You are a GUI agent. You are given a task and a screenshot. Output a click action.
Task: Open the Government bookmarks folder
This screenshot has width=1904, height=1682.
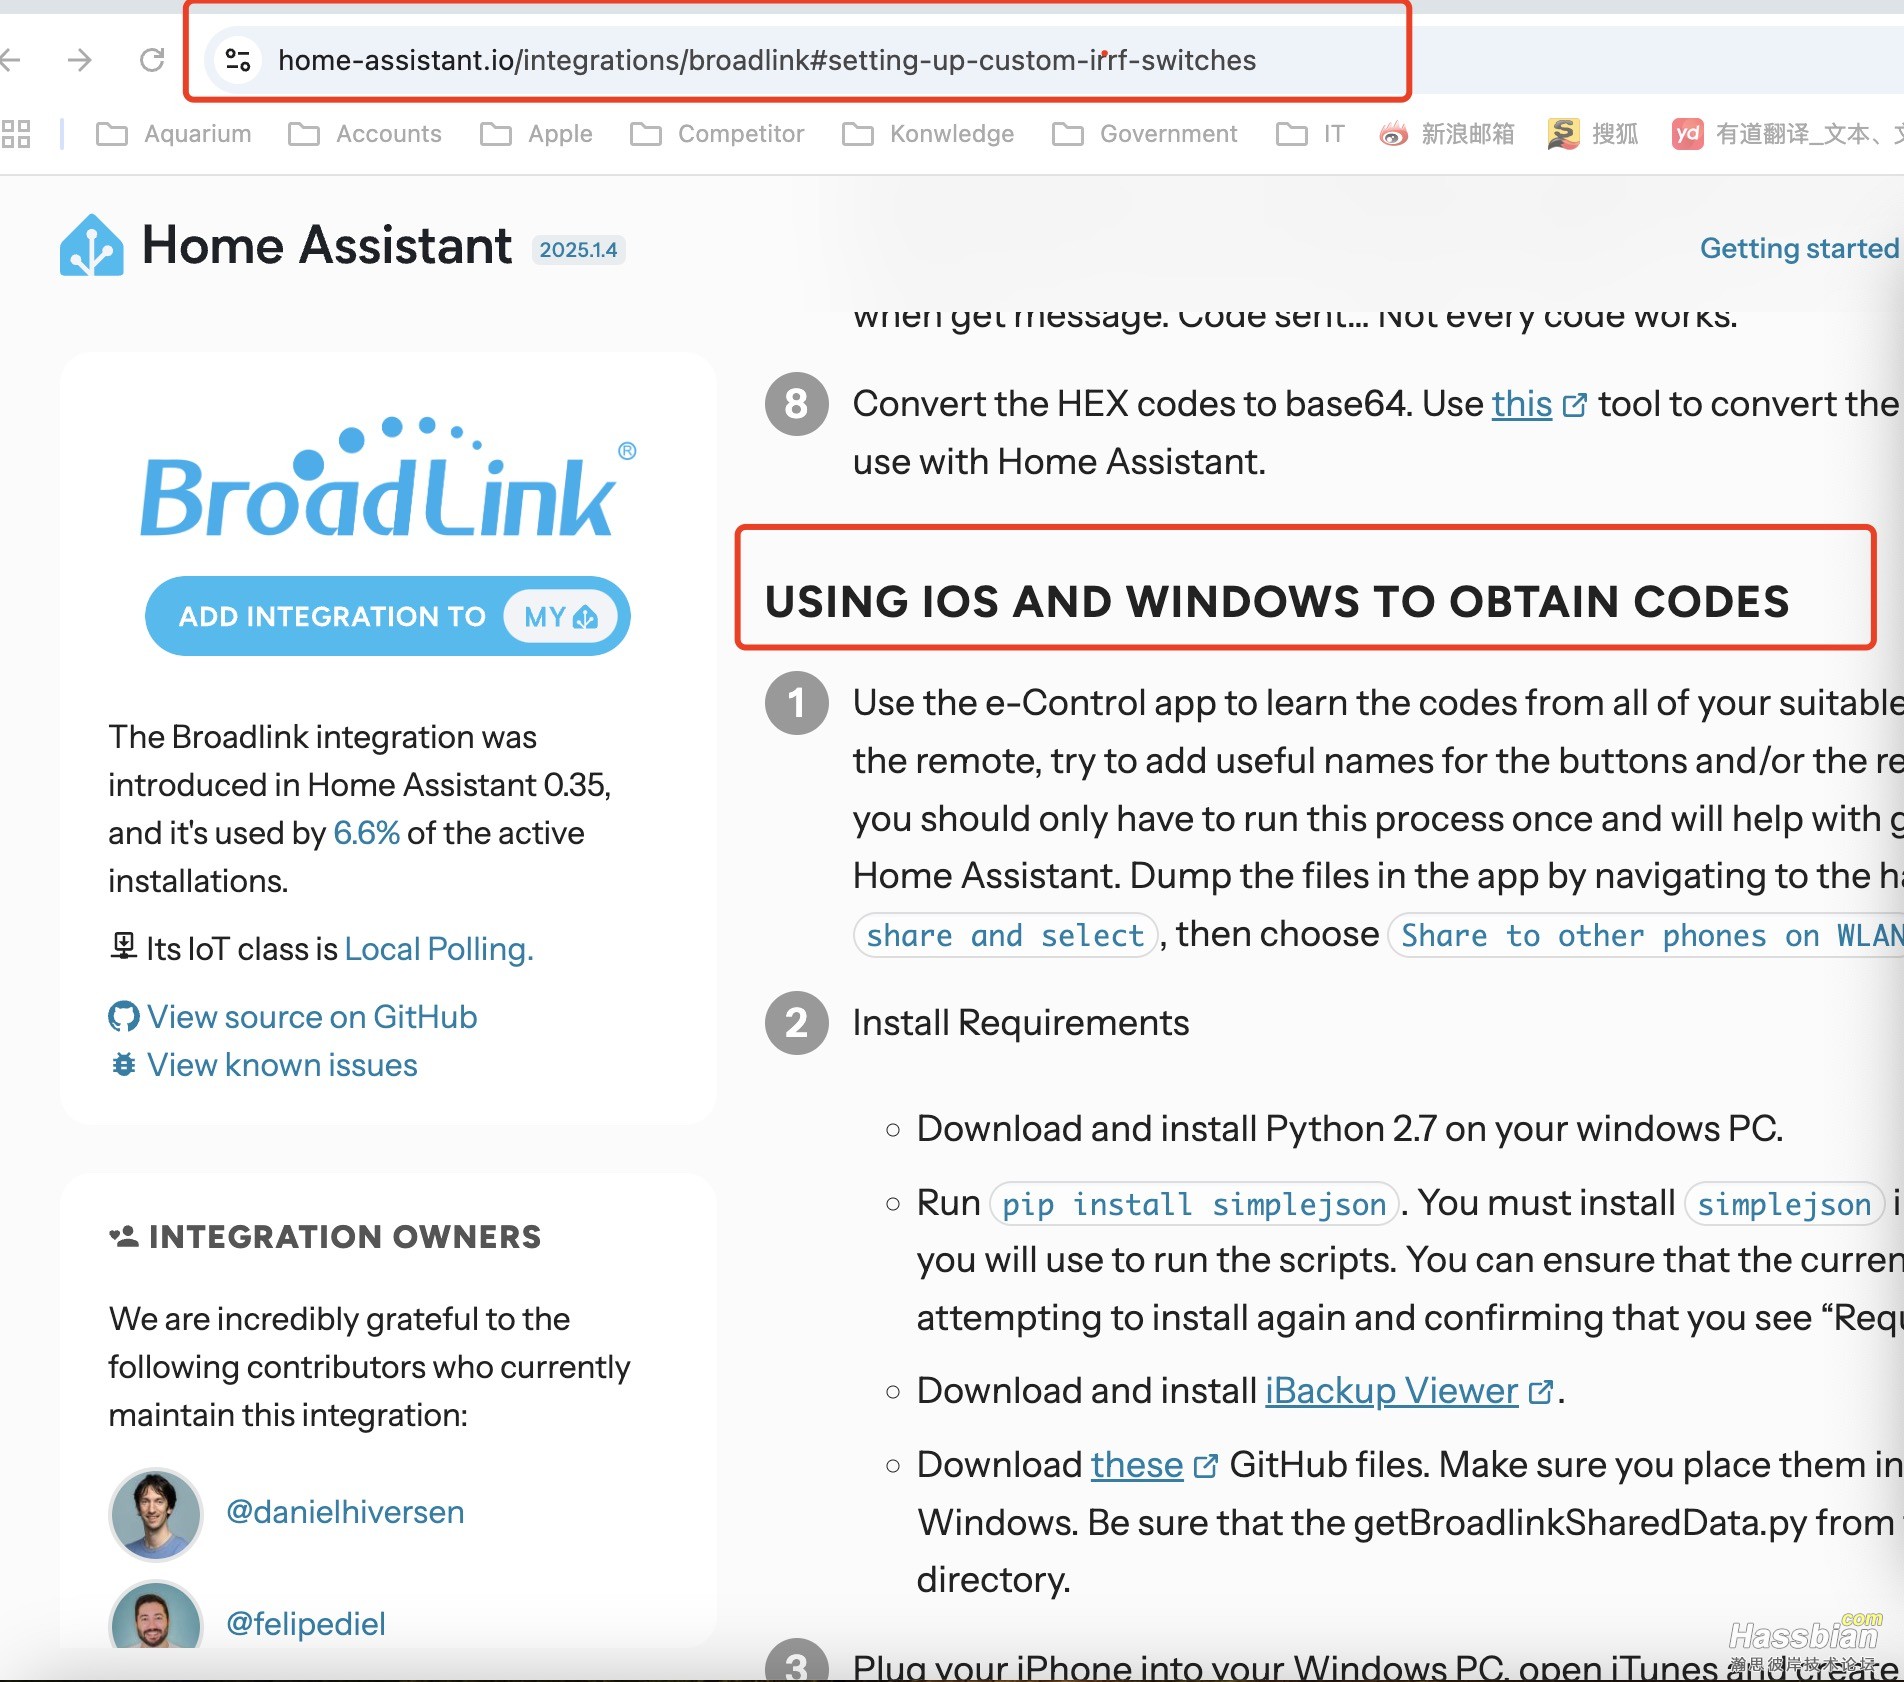1145,134
